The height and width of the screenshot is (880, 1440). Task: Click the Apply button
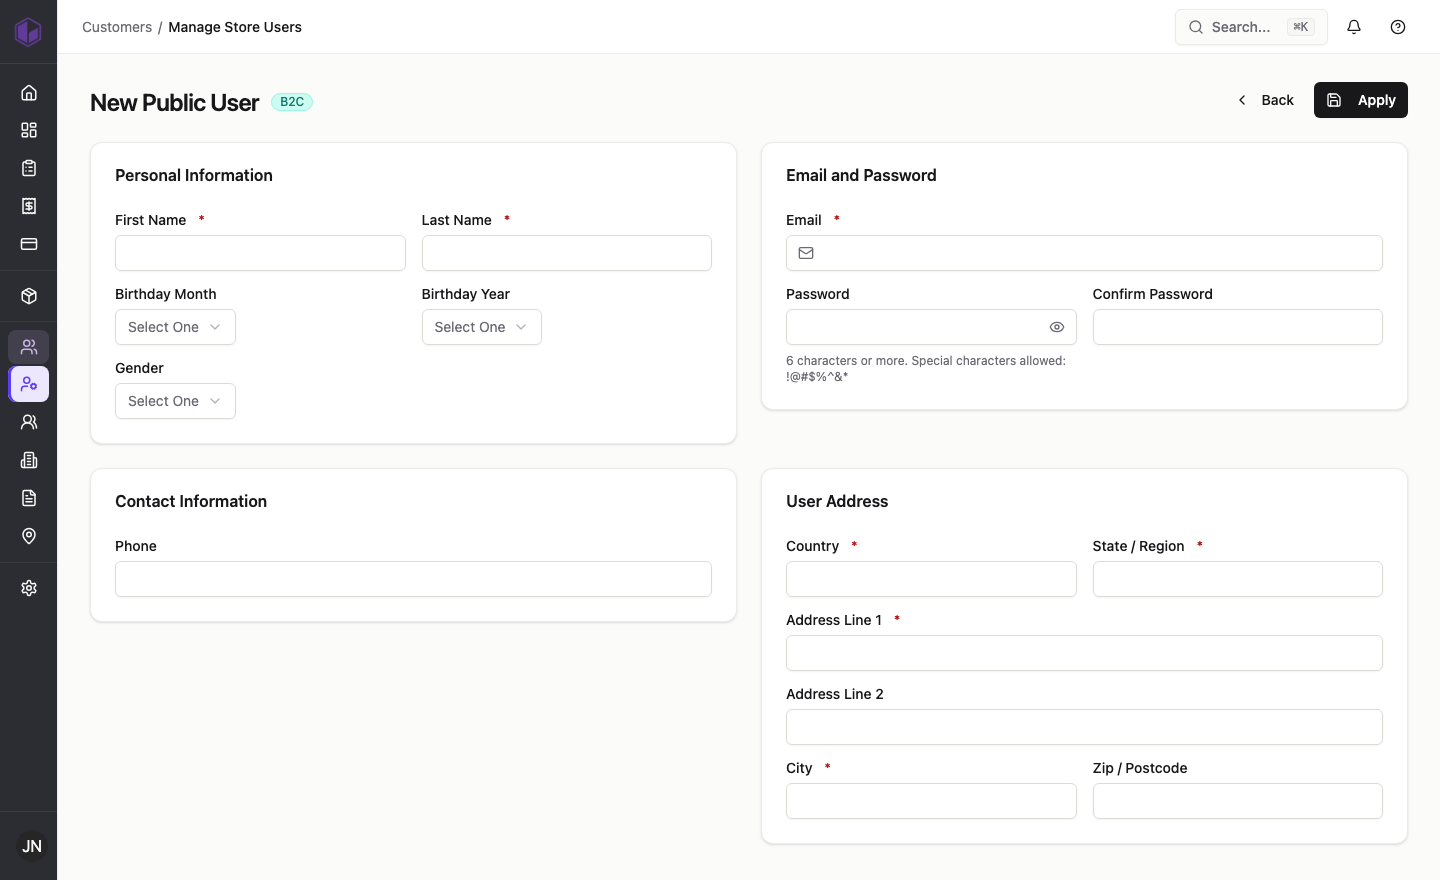coord(1361,100)
